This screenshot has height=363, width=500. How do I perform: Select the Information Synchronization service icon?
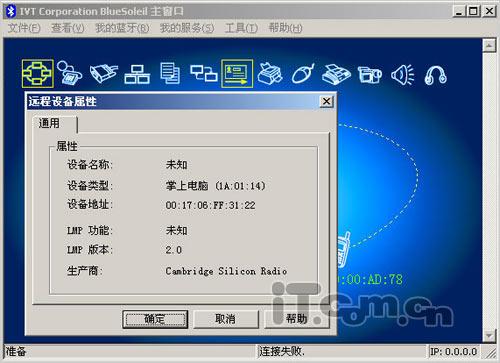[x=203, y=73]
